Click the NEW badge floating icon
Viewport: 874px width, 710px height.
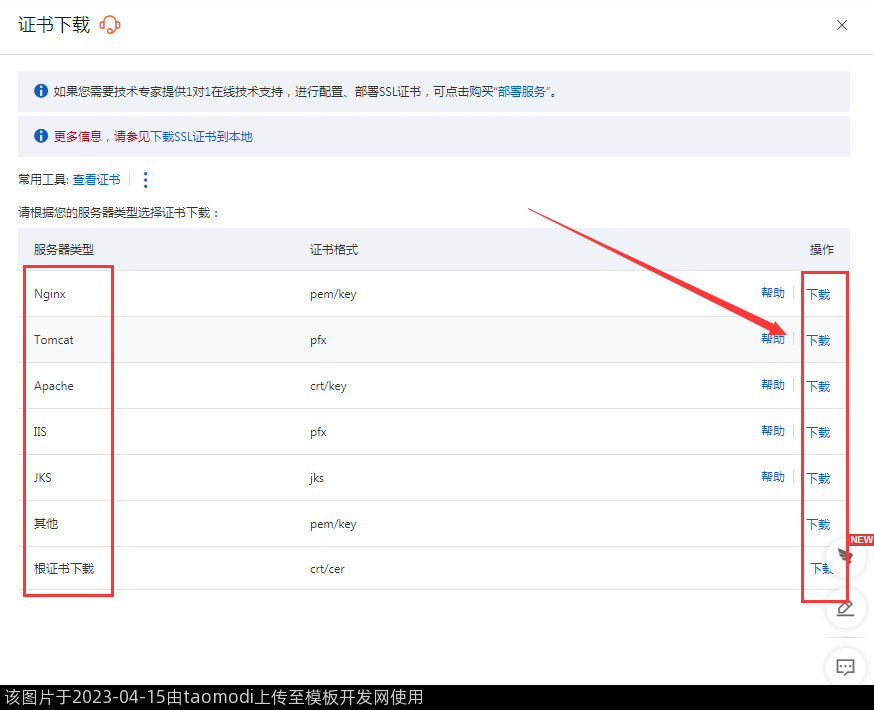[x=847, y=554]
